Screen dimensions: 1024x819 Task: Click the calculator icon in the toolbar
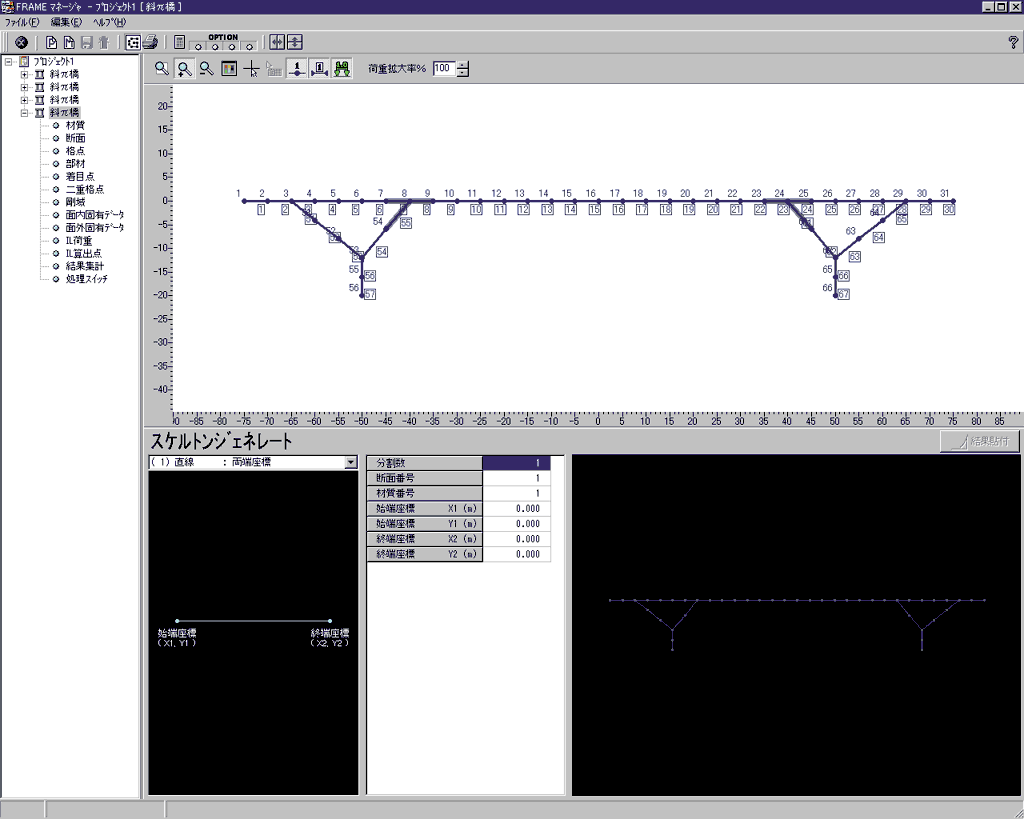[x=179, y=42]
